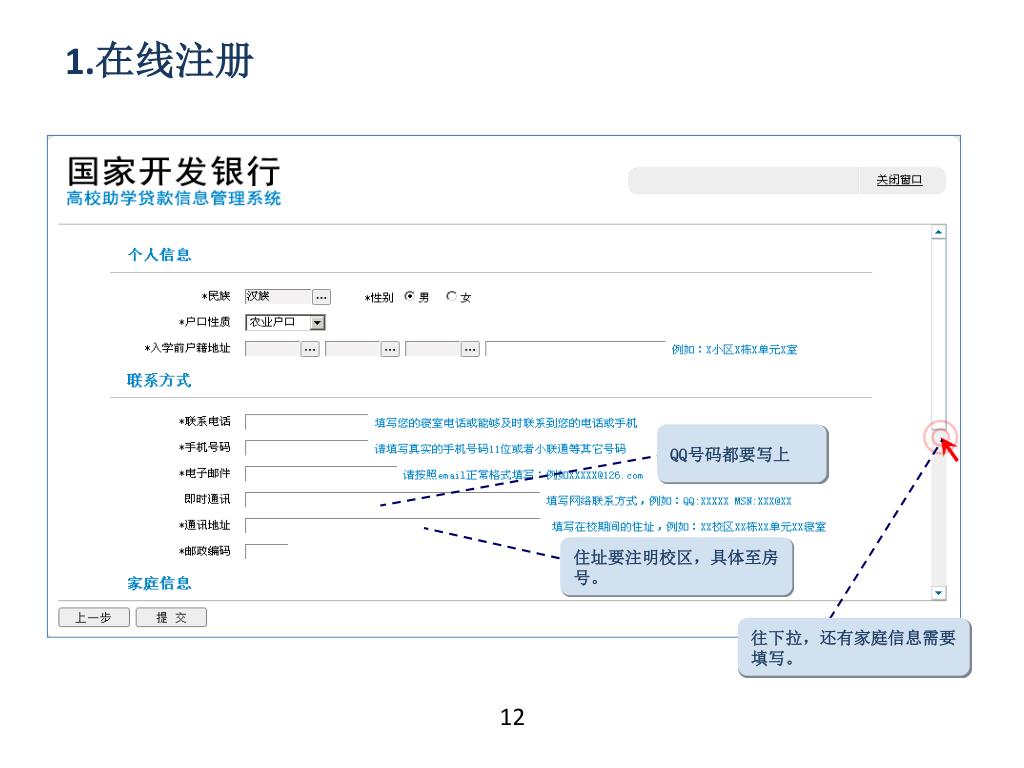Click the scrollbar up arrow

(x=938, y=232)
